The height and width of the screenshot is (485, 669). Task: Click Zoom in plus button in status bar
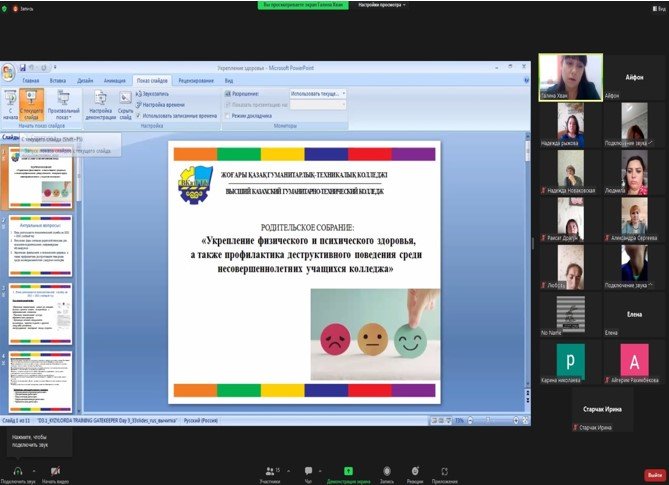point(515,421)
